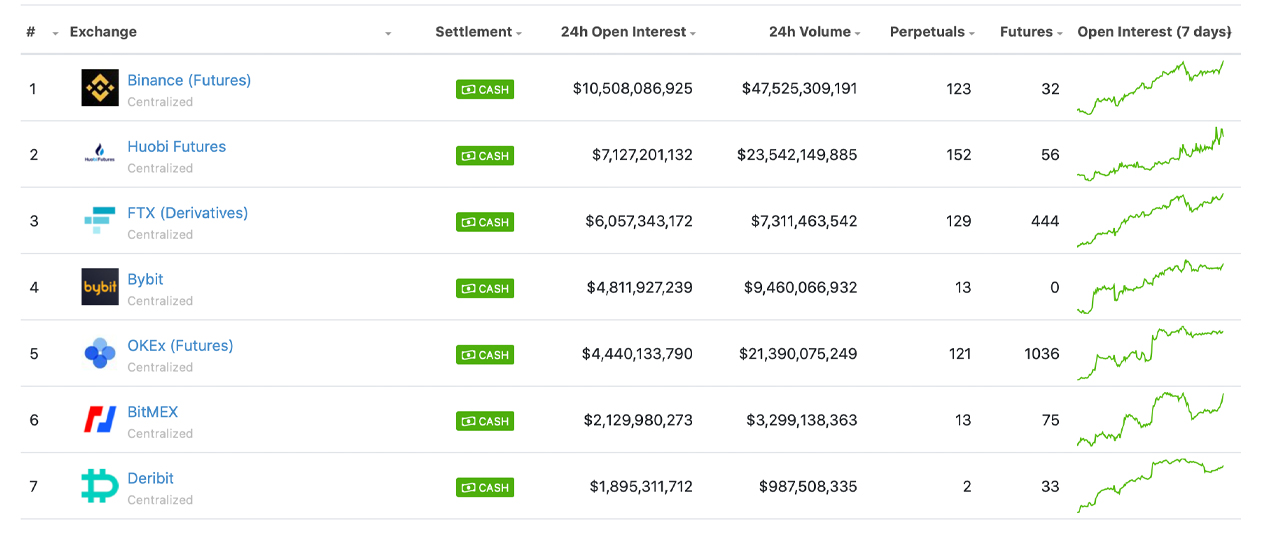Click the CASH badge for Deribit

485,487
